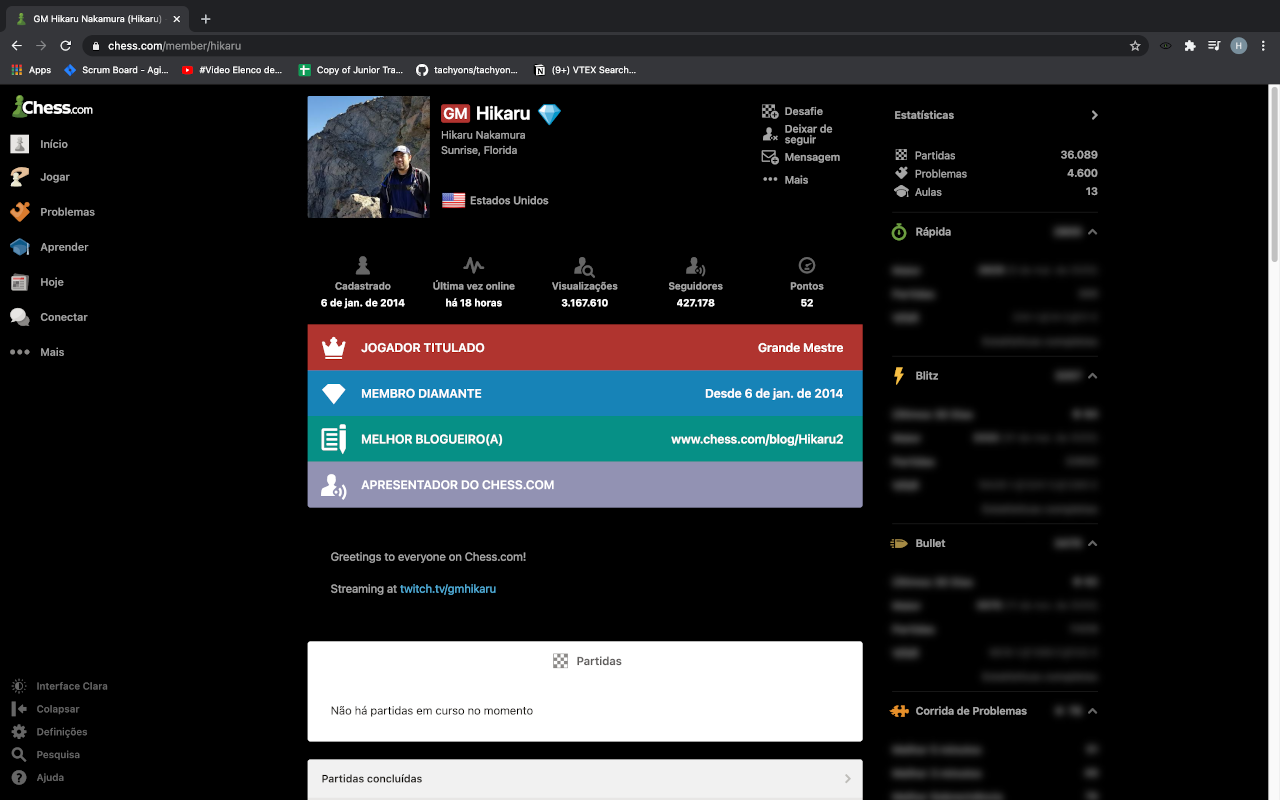Click the Visualizações icon

pyautogui.click(x=585, y=266)
